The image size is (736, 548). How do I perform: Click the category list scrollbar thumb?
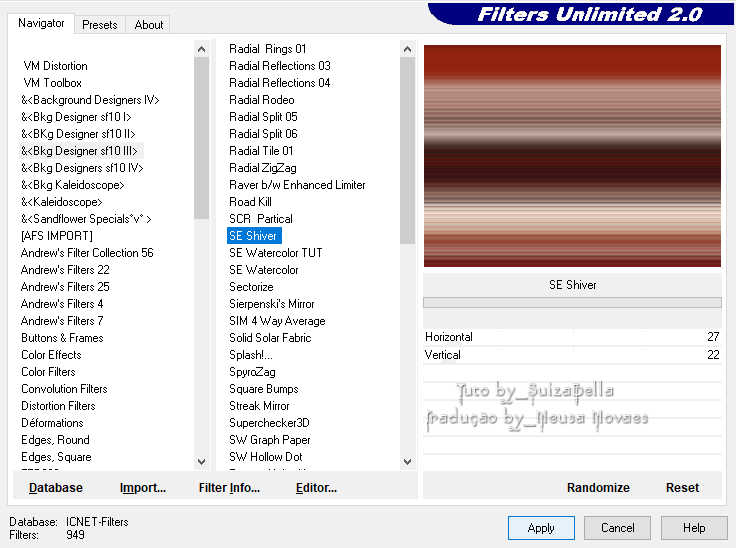pos(201,138)
